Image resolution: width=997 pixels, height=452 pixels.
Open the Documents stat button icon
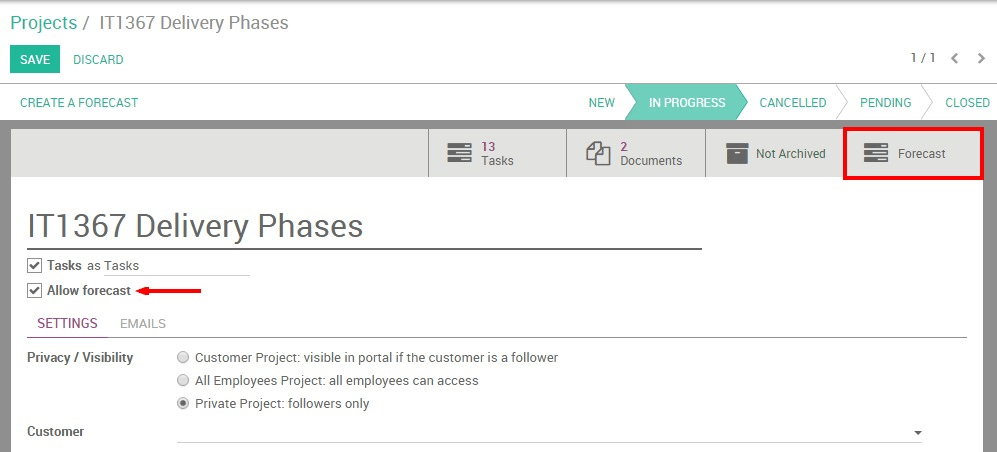point(598,153)
